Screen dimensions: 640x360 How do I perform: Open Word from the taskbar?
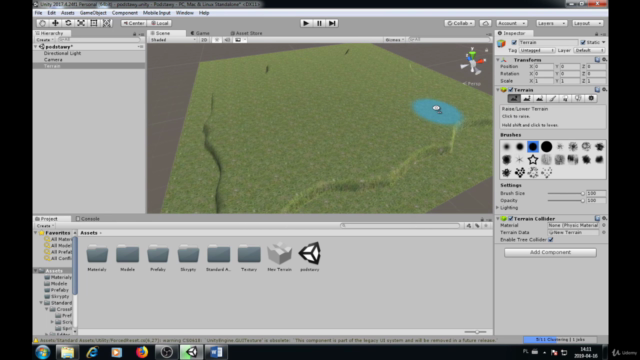(216, 352)
